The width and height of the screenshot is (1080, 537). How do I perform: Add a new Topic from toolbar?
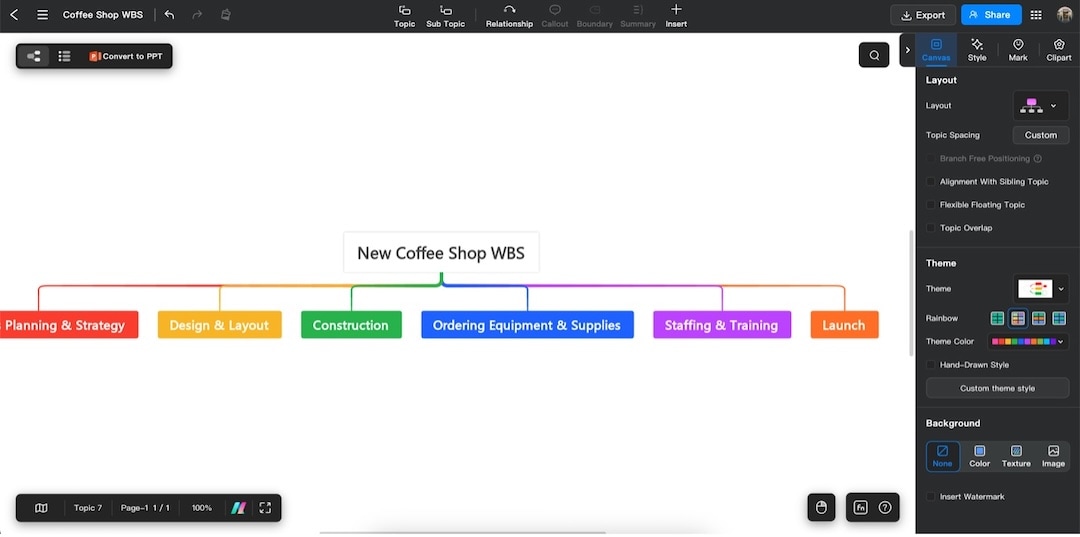coord(404,16)
